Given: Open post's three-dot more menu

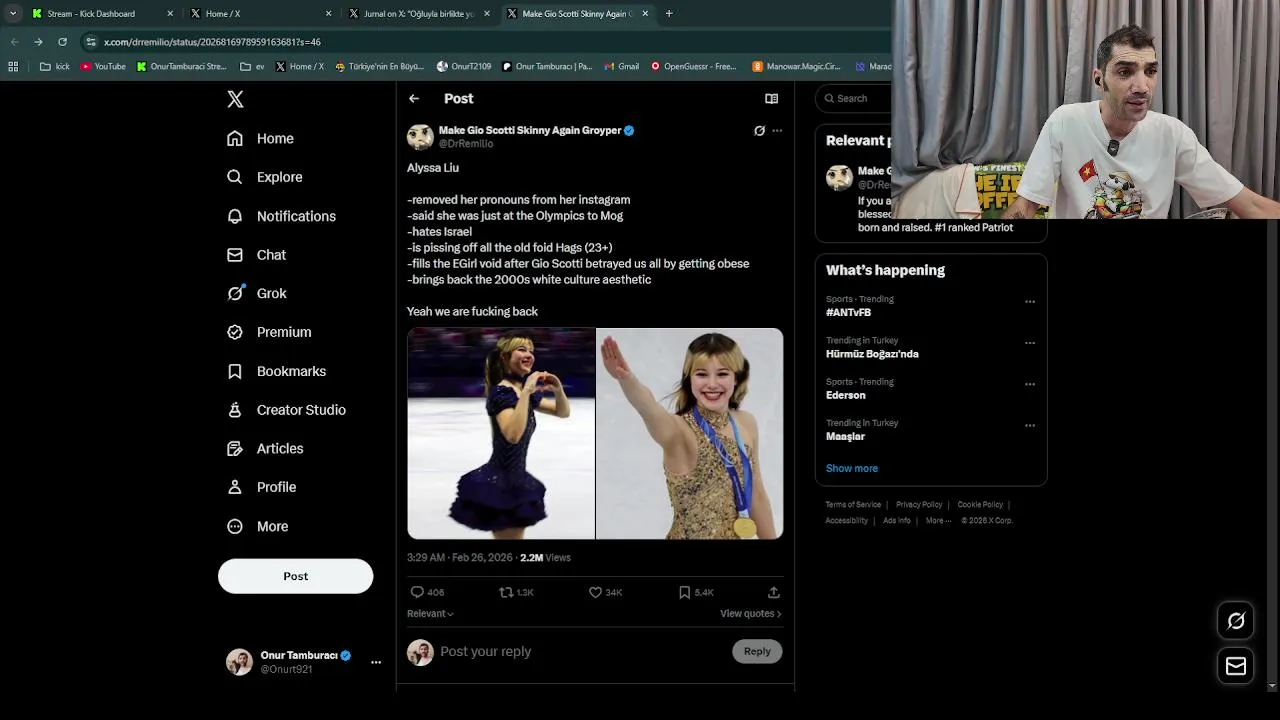Looking at the screenshot, I should 777,131.
